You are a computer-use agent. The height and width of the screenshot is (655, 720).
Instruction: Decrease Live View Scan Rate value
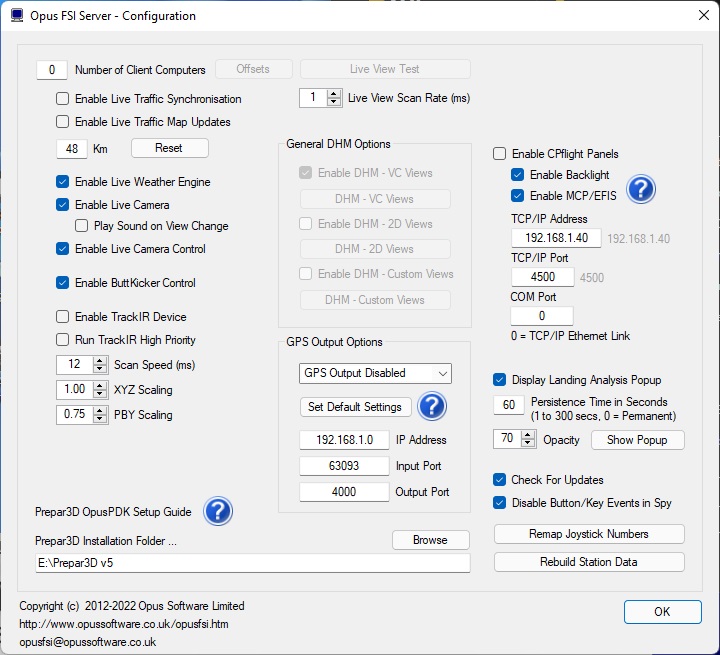pos(334,102)
